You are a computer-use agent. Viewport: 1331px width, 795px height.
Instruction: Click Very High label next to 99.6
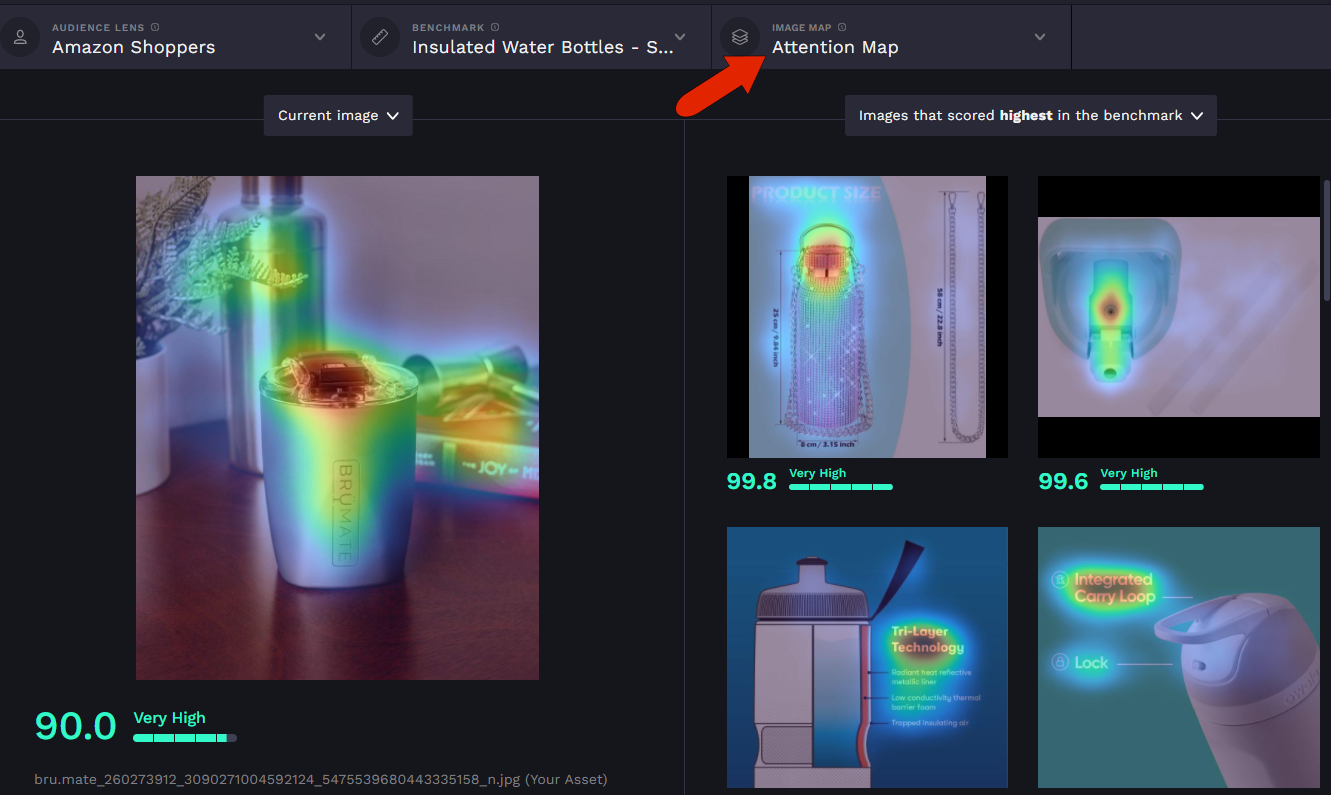pyautogui.click(x=1129, y=473)
